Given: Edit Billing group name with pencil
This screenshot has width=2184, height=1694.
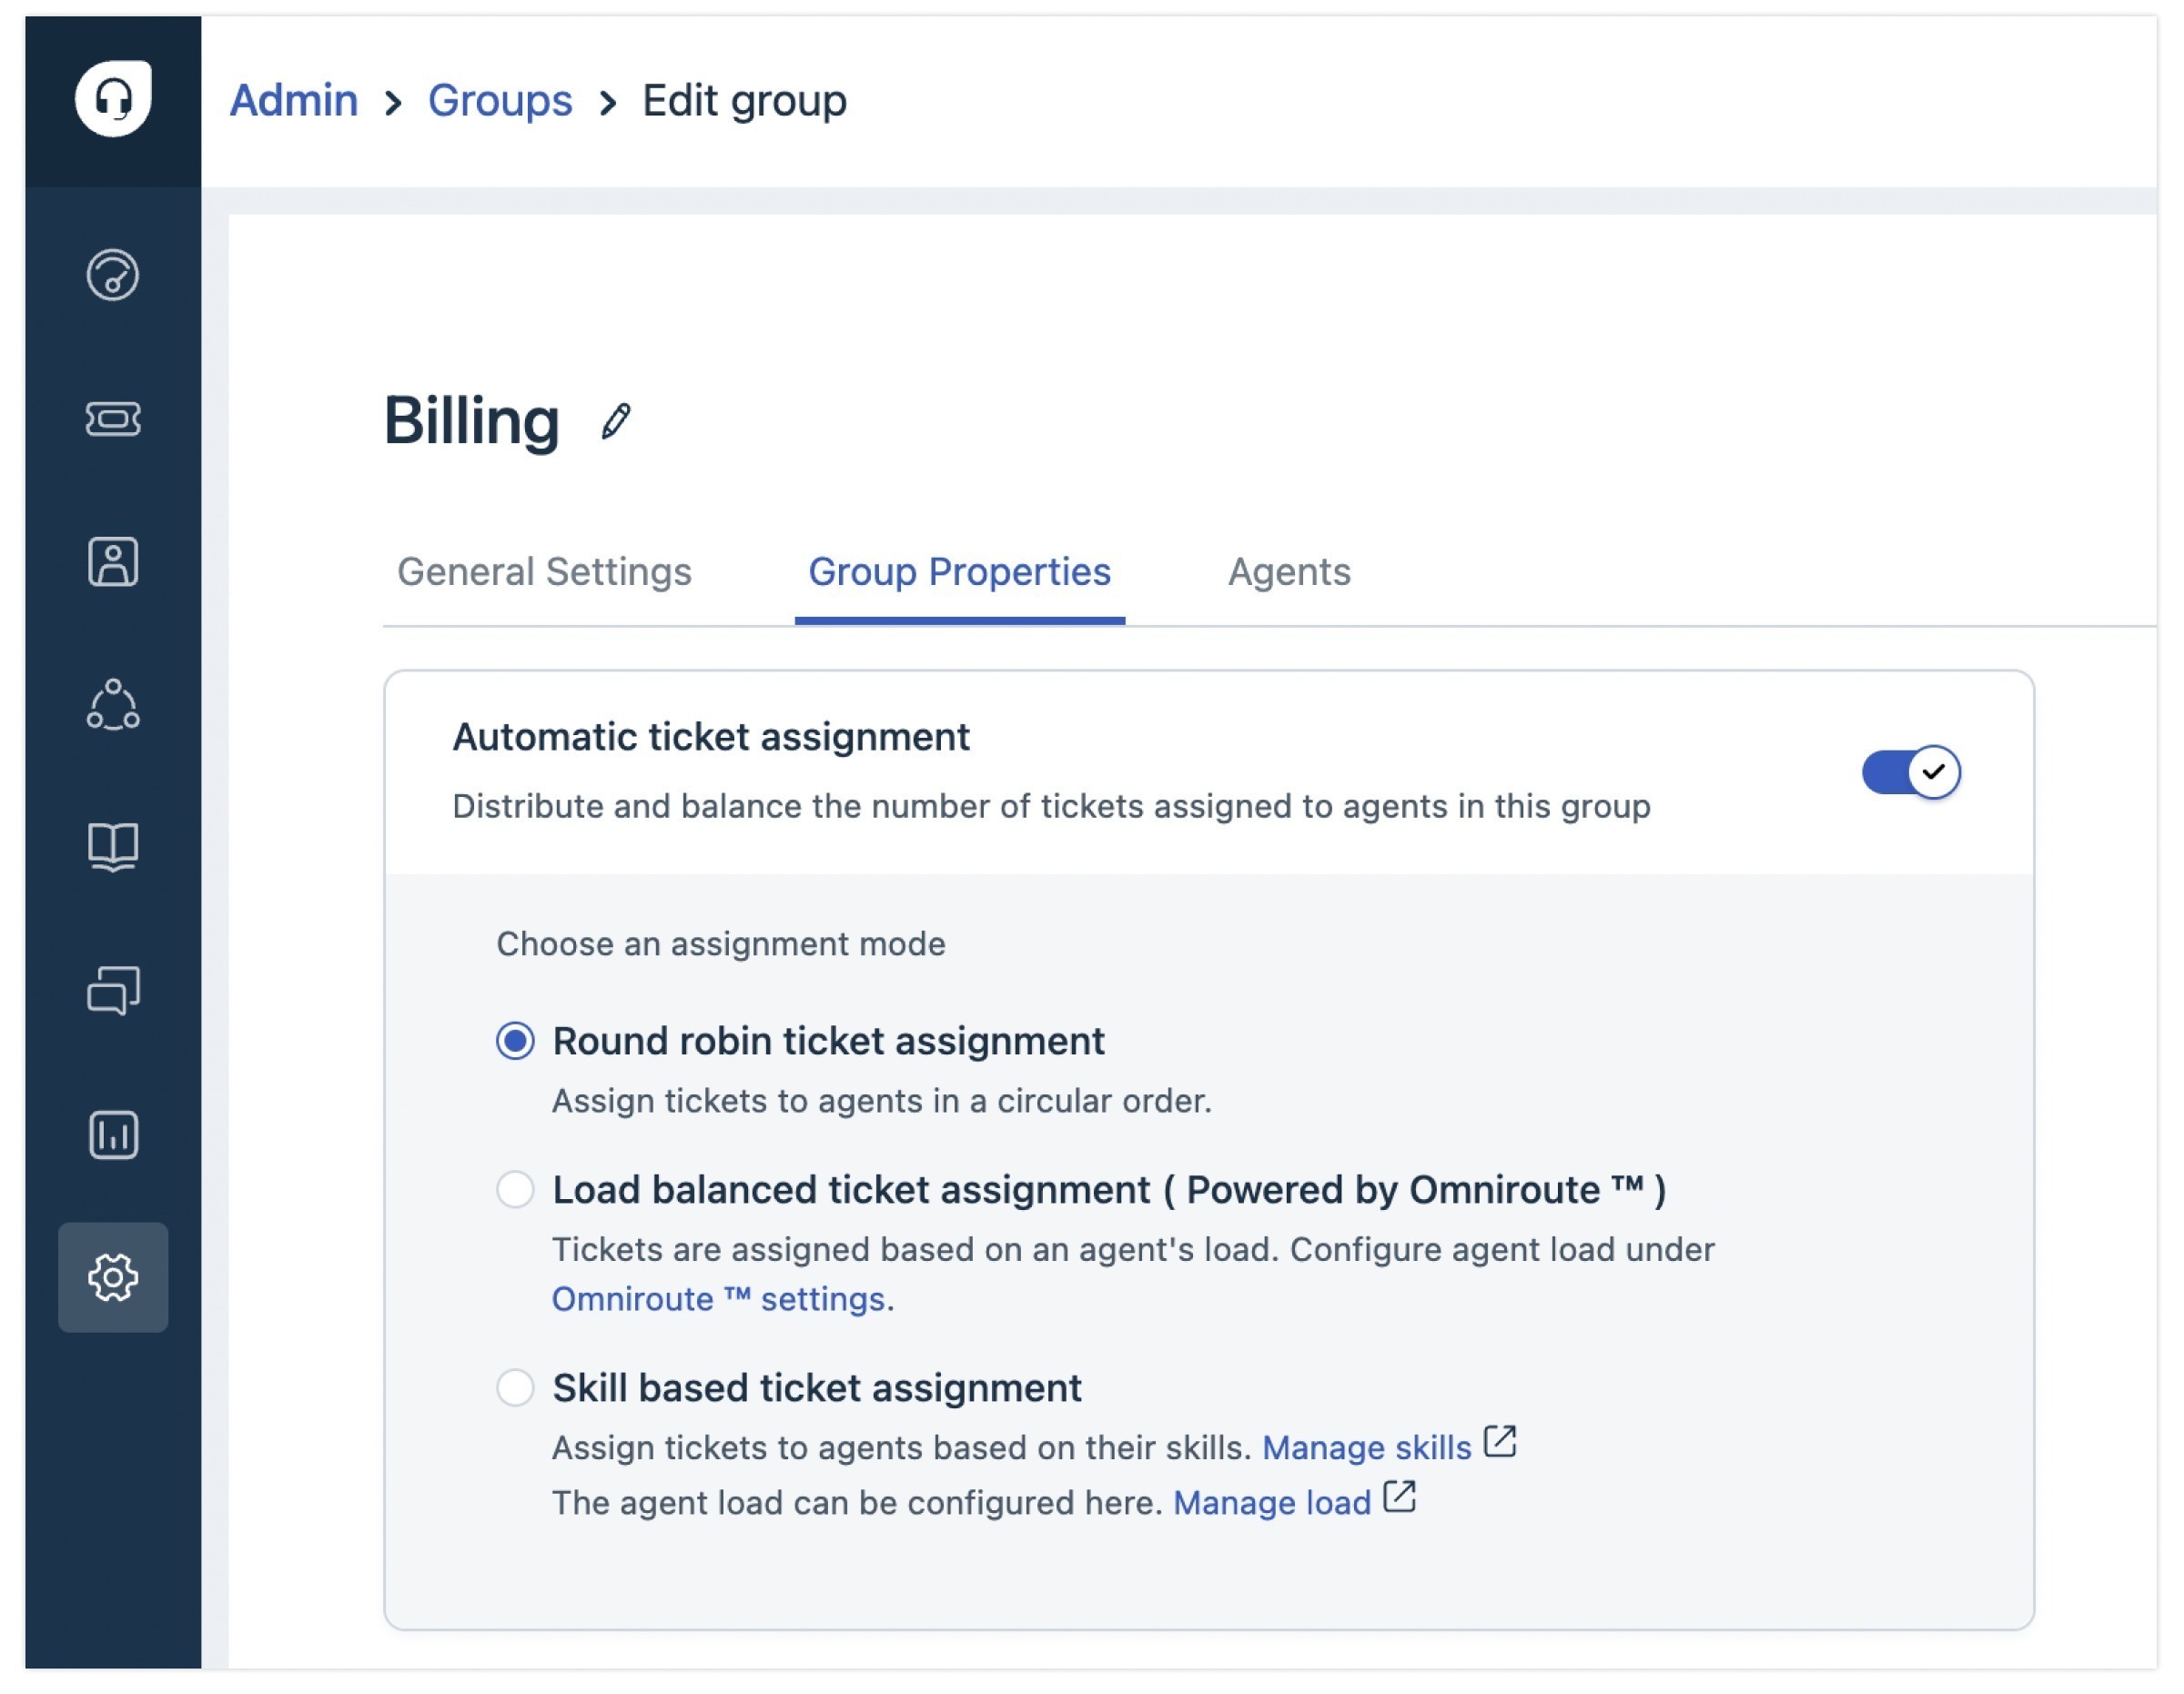Looking at the screenshot, I should [x=616, y=421].
